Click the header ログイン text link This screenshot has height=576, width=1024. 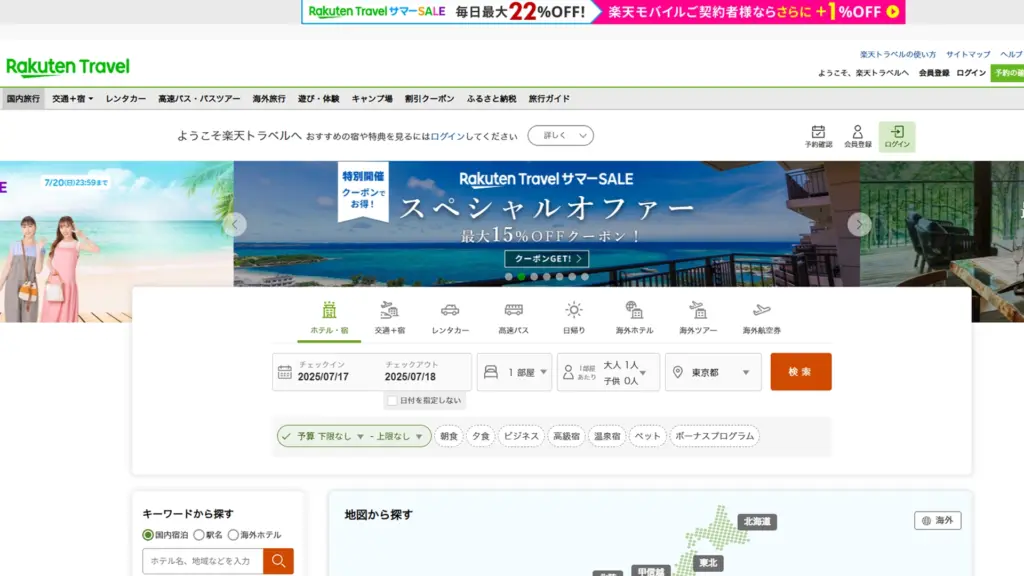971,73
